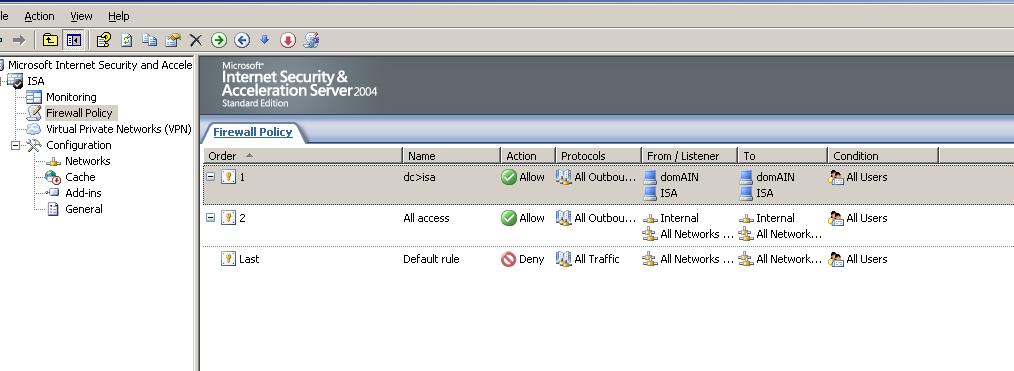Screen dimensions: 1014x371
Task: Click the black X delete icon
Action: (x=195, y=40)
